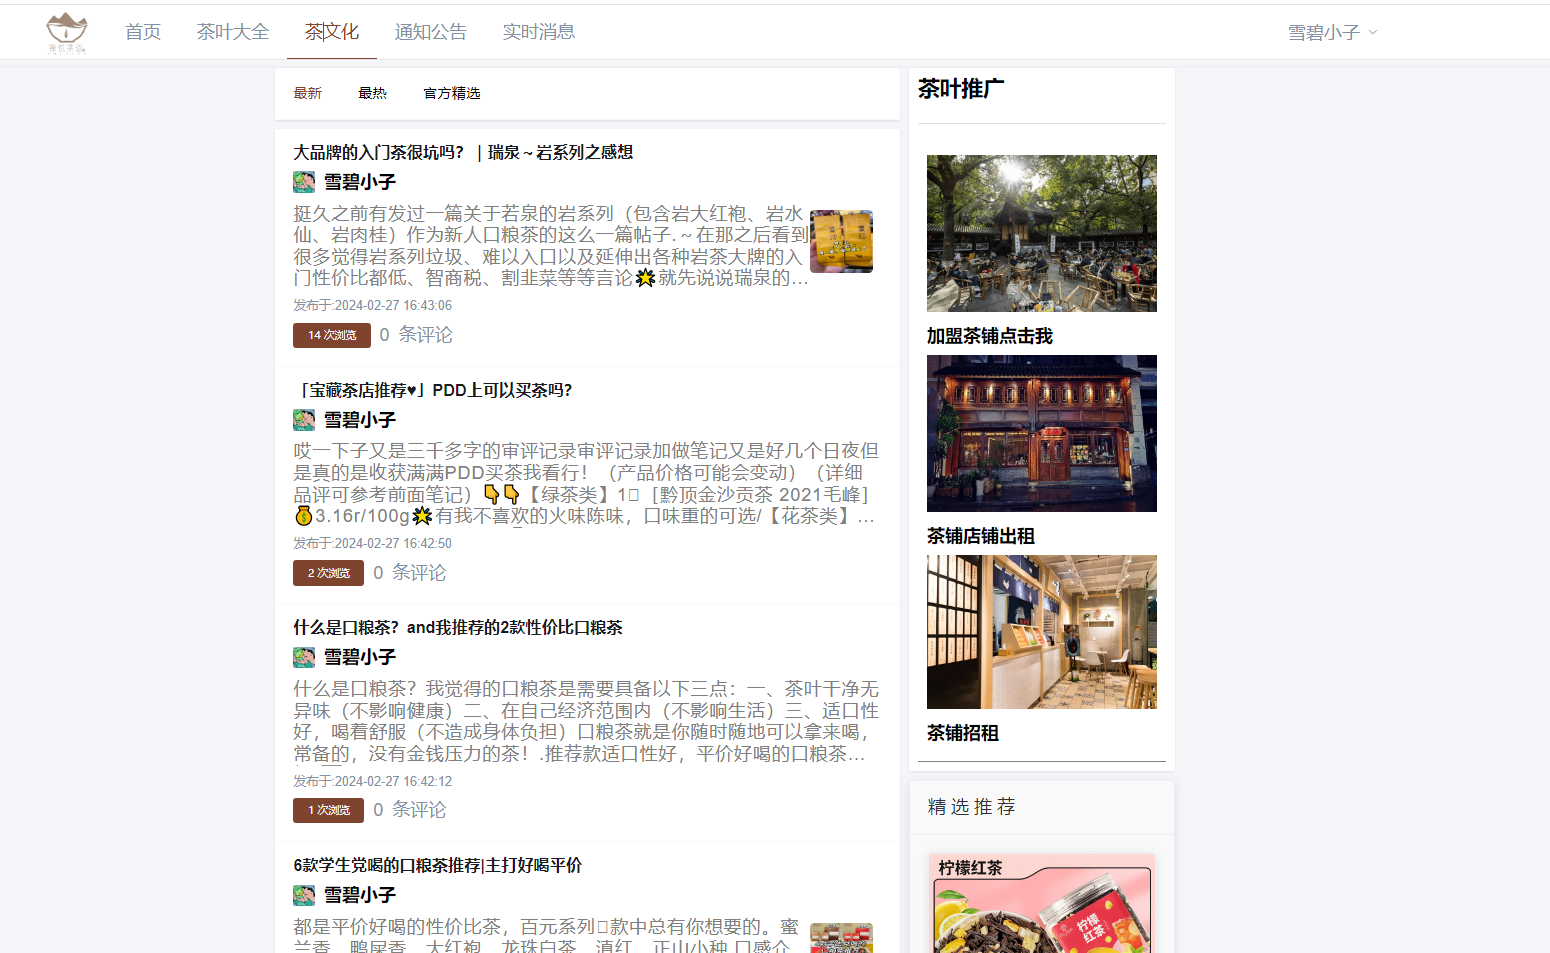Filter posts by 最新
Screen dimensions: 1550x953
coord(307,93)
